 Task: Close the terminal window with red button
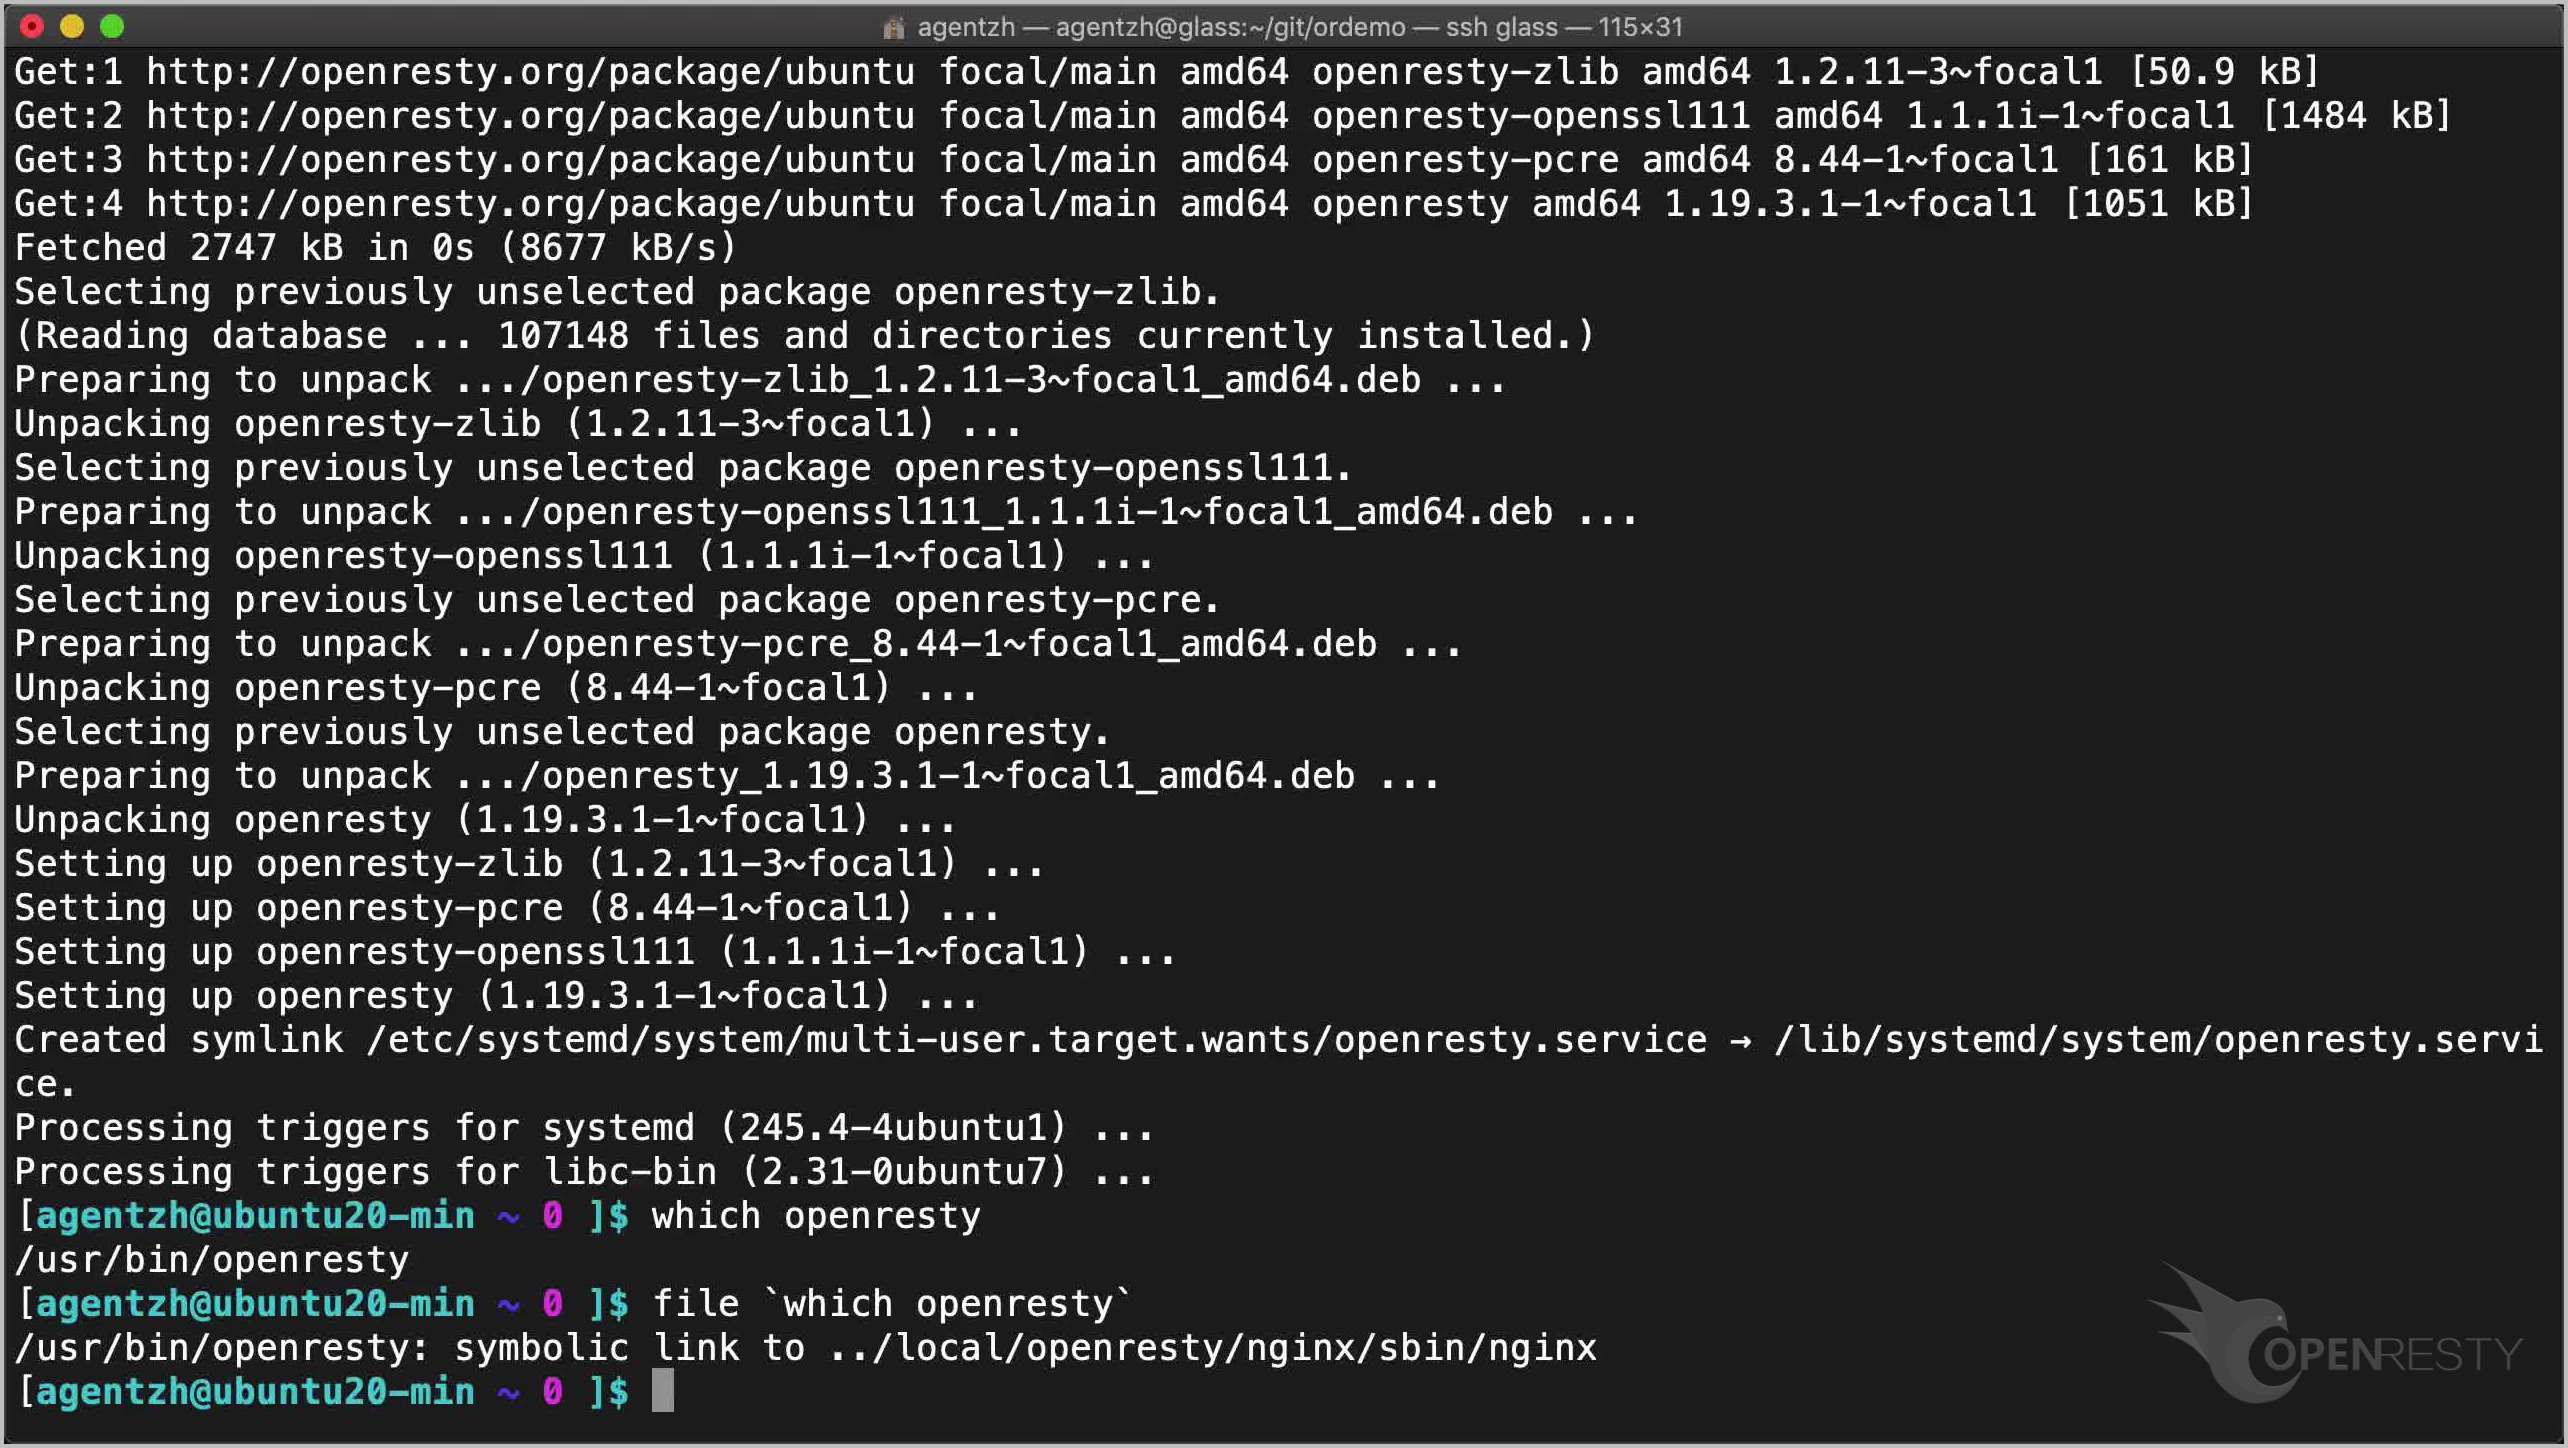click(32, 26)
